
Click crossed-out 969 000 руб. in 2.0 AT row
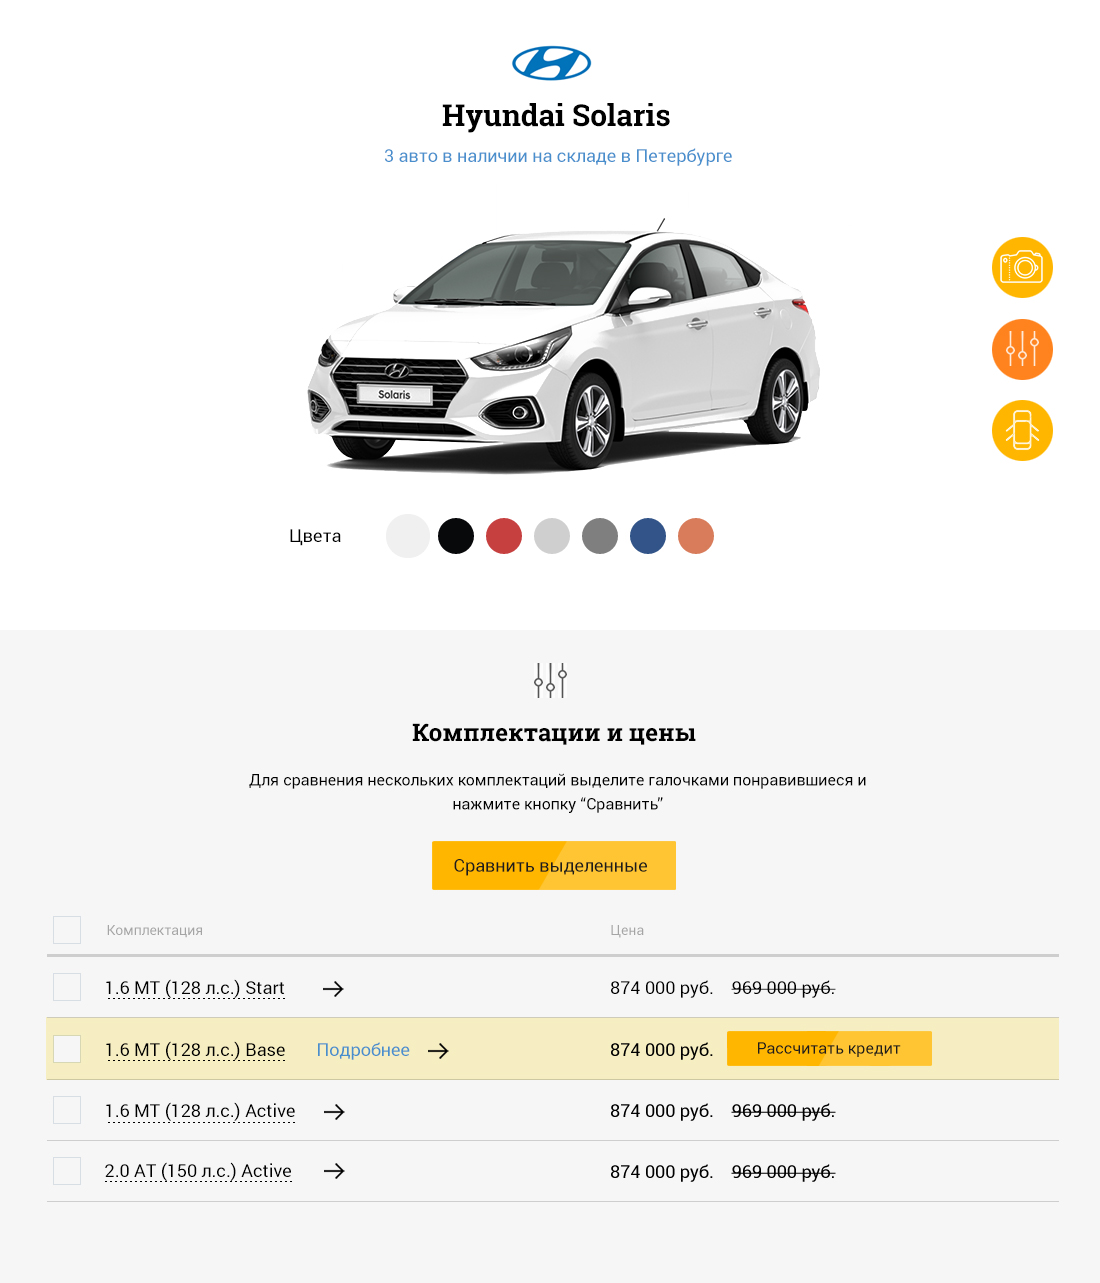tap(783, 1172)
